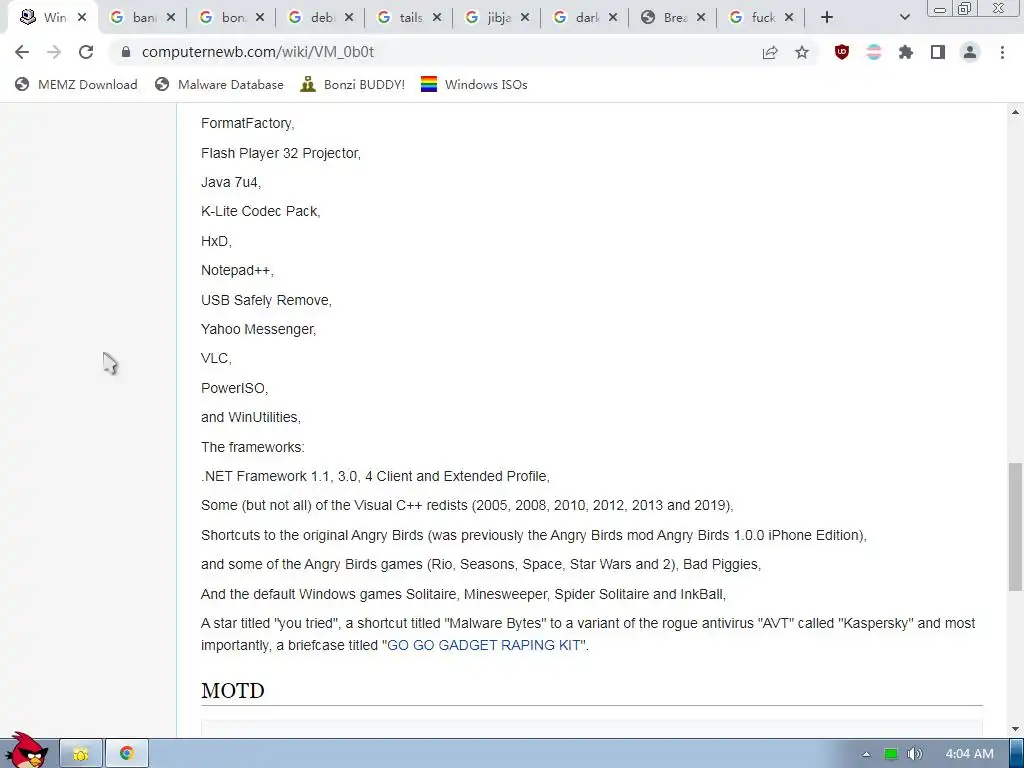
Task: Click the 'Yahoo Messenger,' list line
Action: [x=259, y=329]
